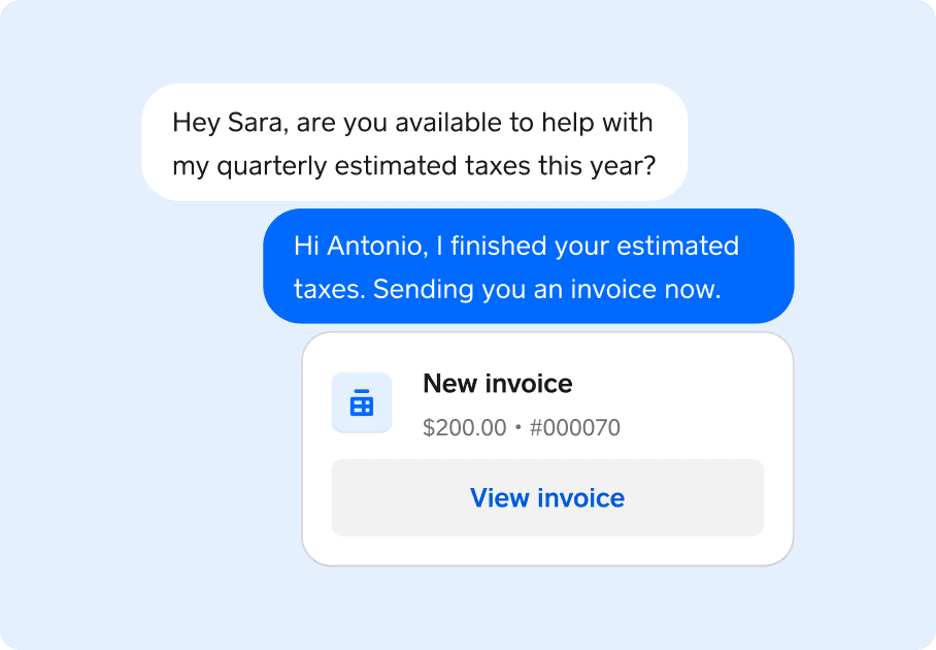936x650 pixels.
Task: Click the New invoice title
Action: (x=498, y=383)
